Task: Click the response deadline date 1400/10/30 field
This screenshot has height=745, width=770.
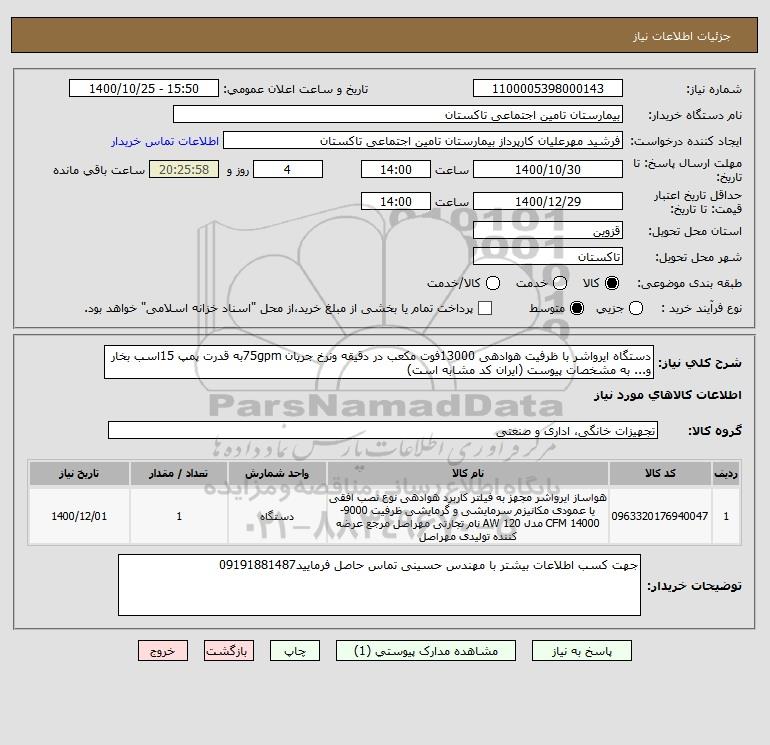Action: (x=548, y=169)
